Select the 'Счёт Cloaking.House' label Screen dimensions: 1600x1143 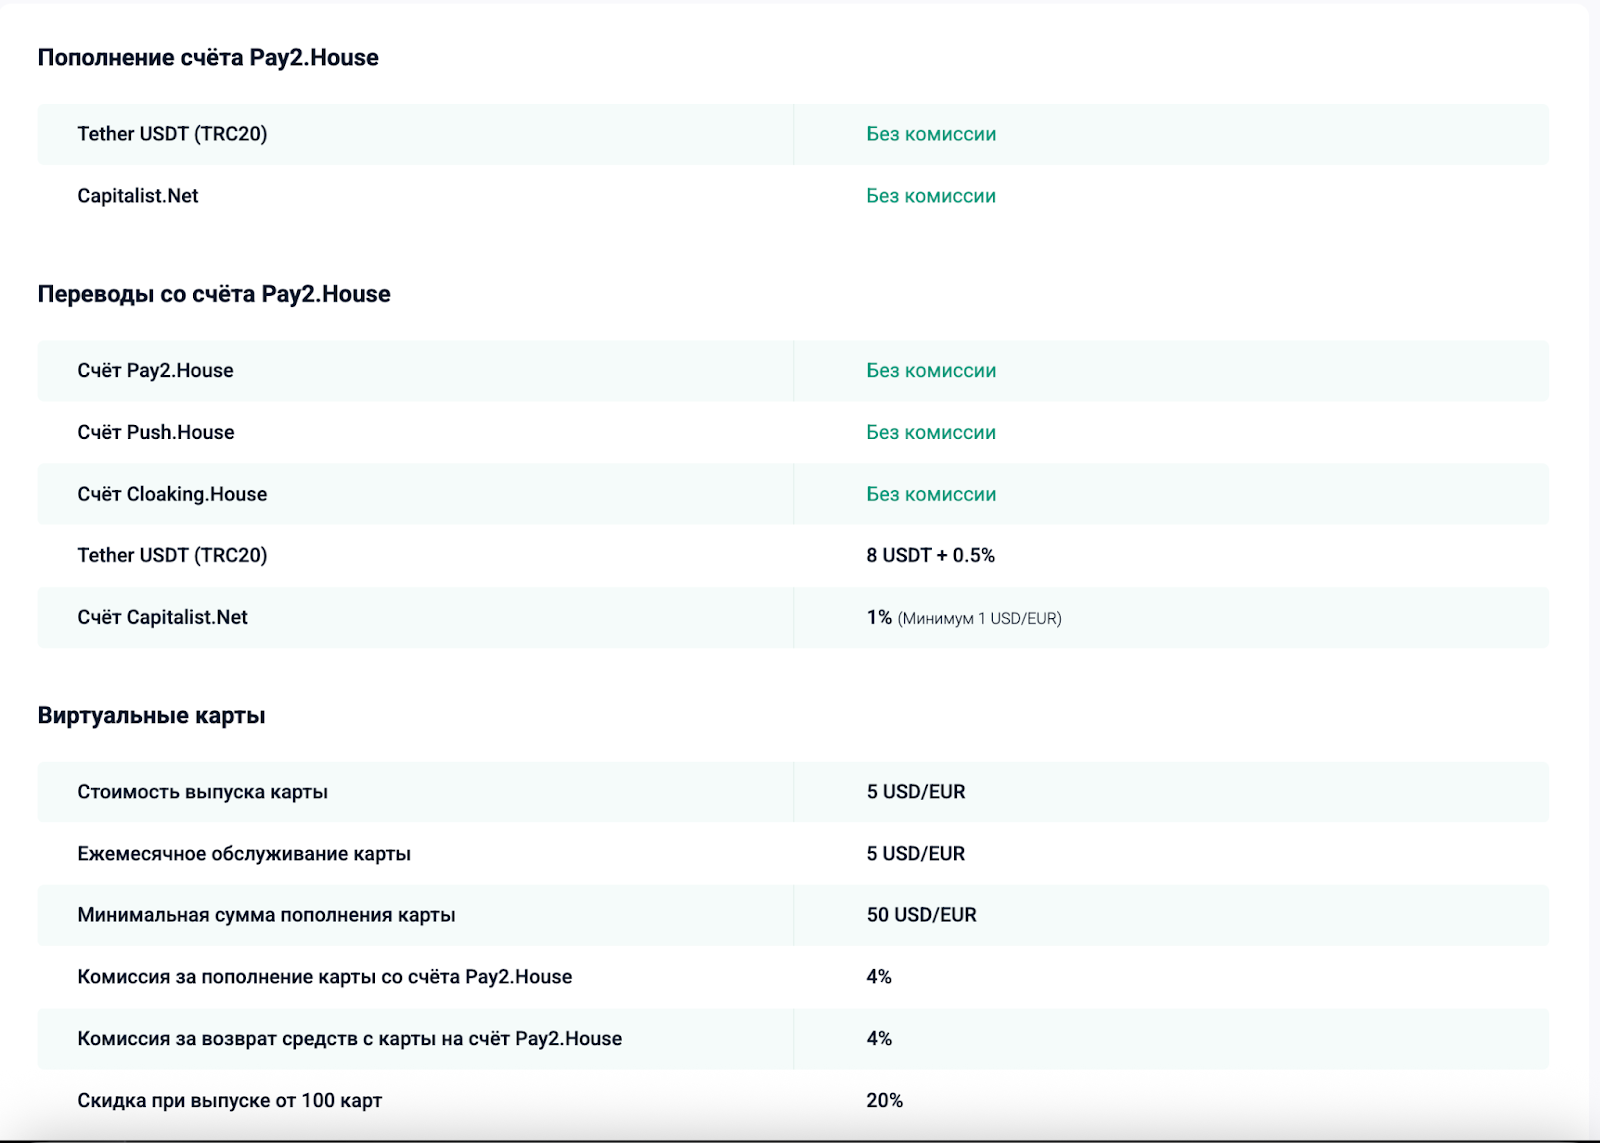click(x=172, y=494)
